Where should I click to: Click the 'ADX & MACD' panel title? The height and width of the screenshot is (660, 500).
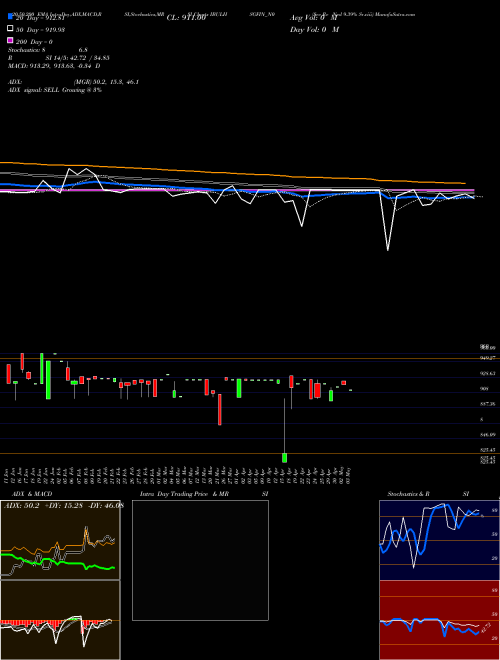click(32, 494)
